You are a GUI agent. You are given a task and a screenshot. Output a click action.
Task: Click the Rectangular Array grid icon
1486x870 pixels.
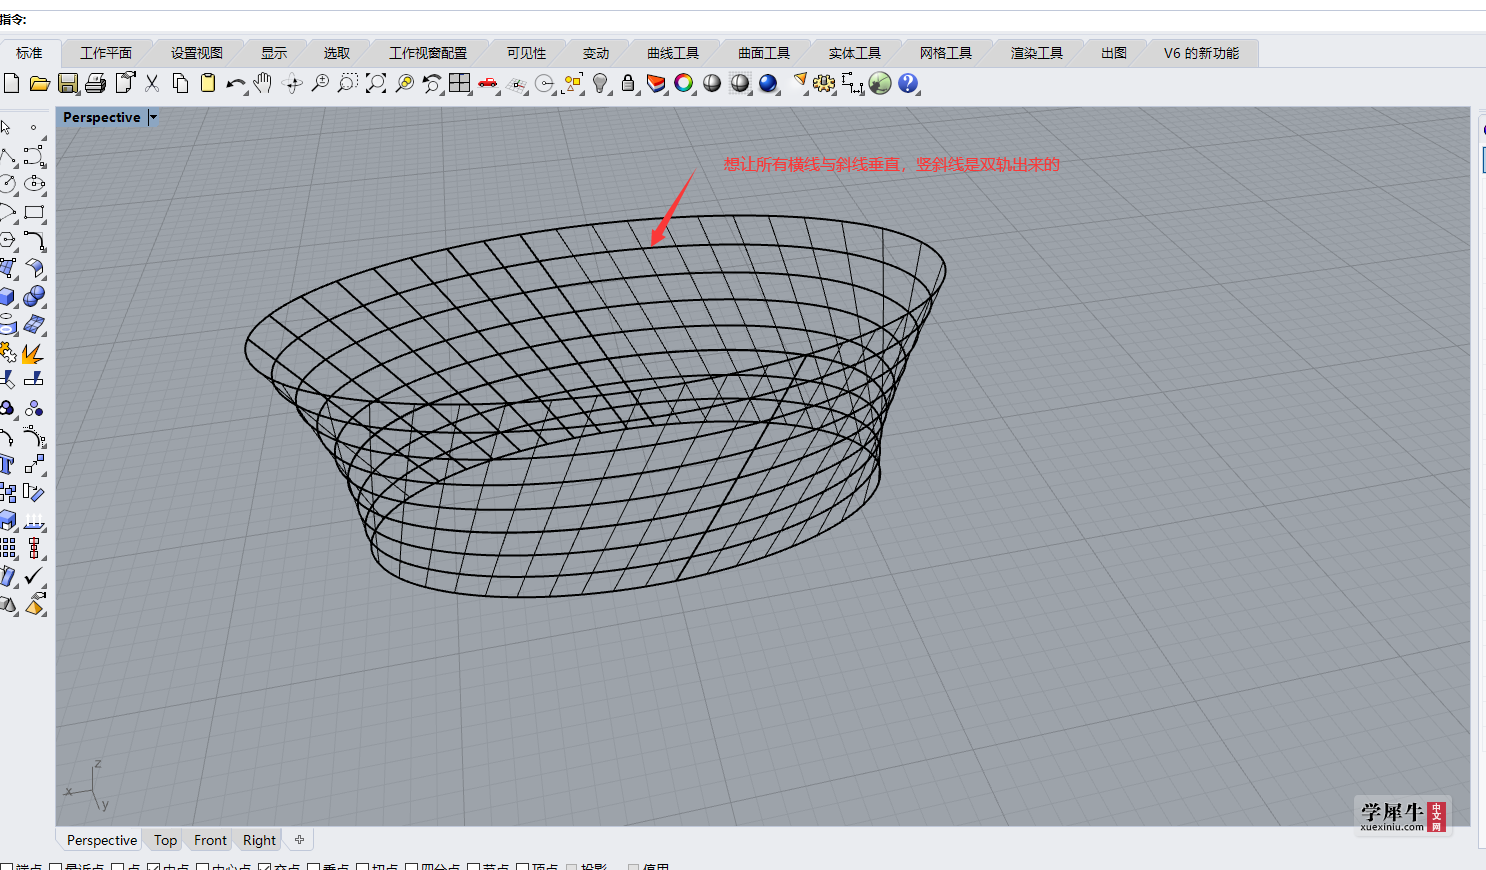point(8,548)
